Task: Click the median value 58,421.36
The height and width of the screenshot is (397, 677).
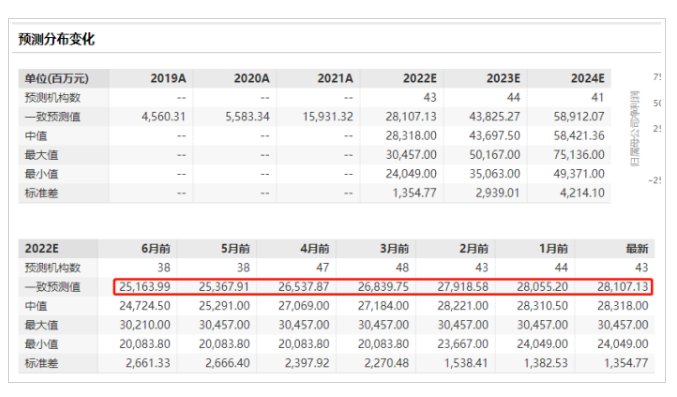Action: (579, 136)
